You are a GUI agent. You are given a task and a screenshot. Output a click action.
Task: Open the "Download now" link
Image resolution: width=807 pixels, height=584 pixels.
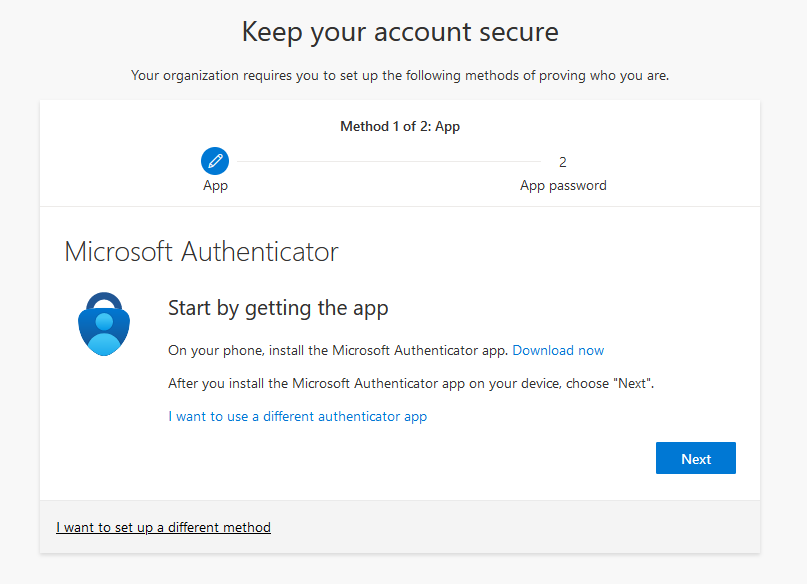click(x=558, y=350)
